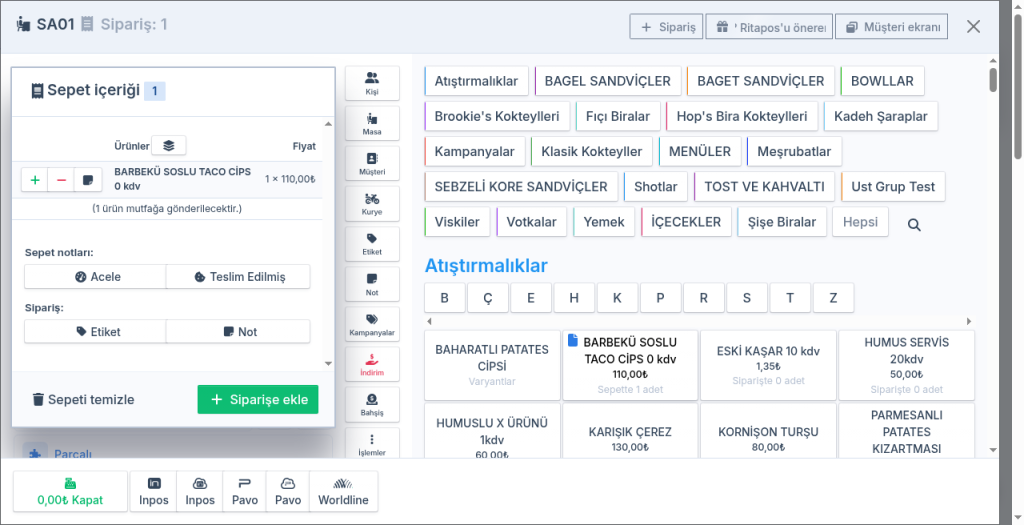
Task: Show all products with Hepsi
Action: tap(860, 222)
